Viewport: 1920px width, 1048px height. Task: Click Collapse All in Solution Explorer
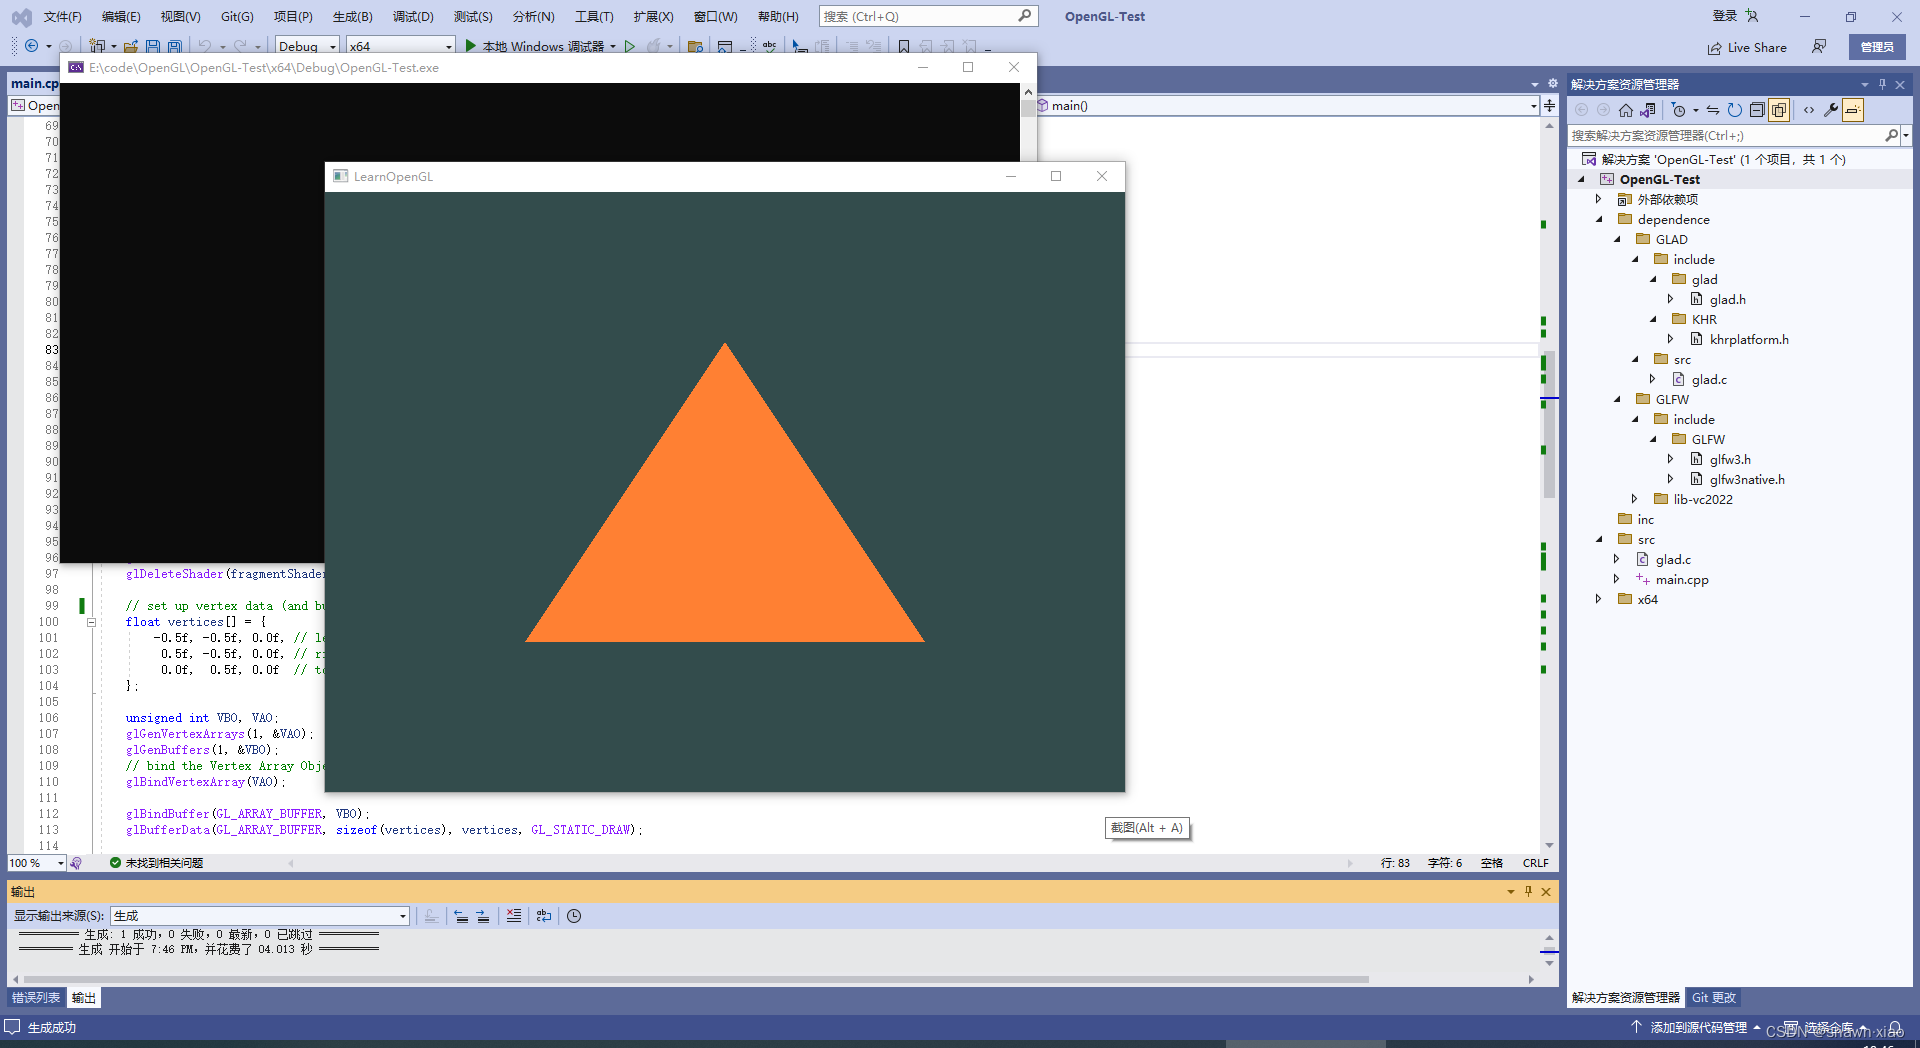1757,110
